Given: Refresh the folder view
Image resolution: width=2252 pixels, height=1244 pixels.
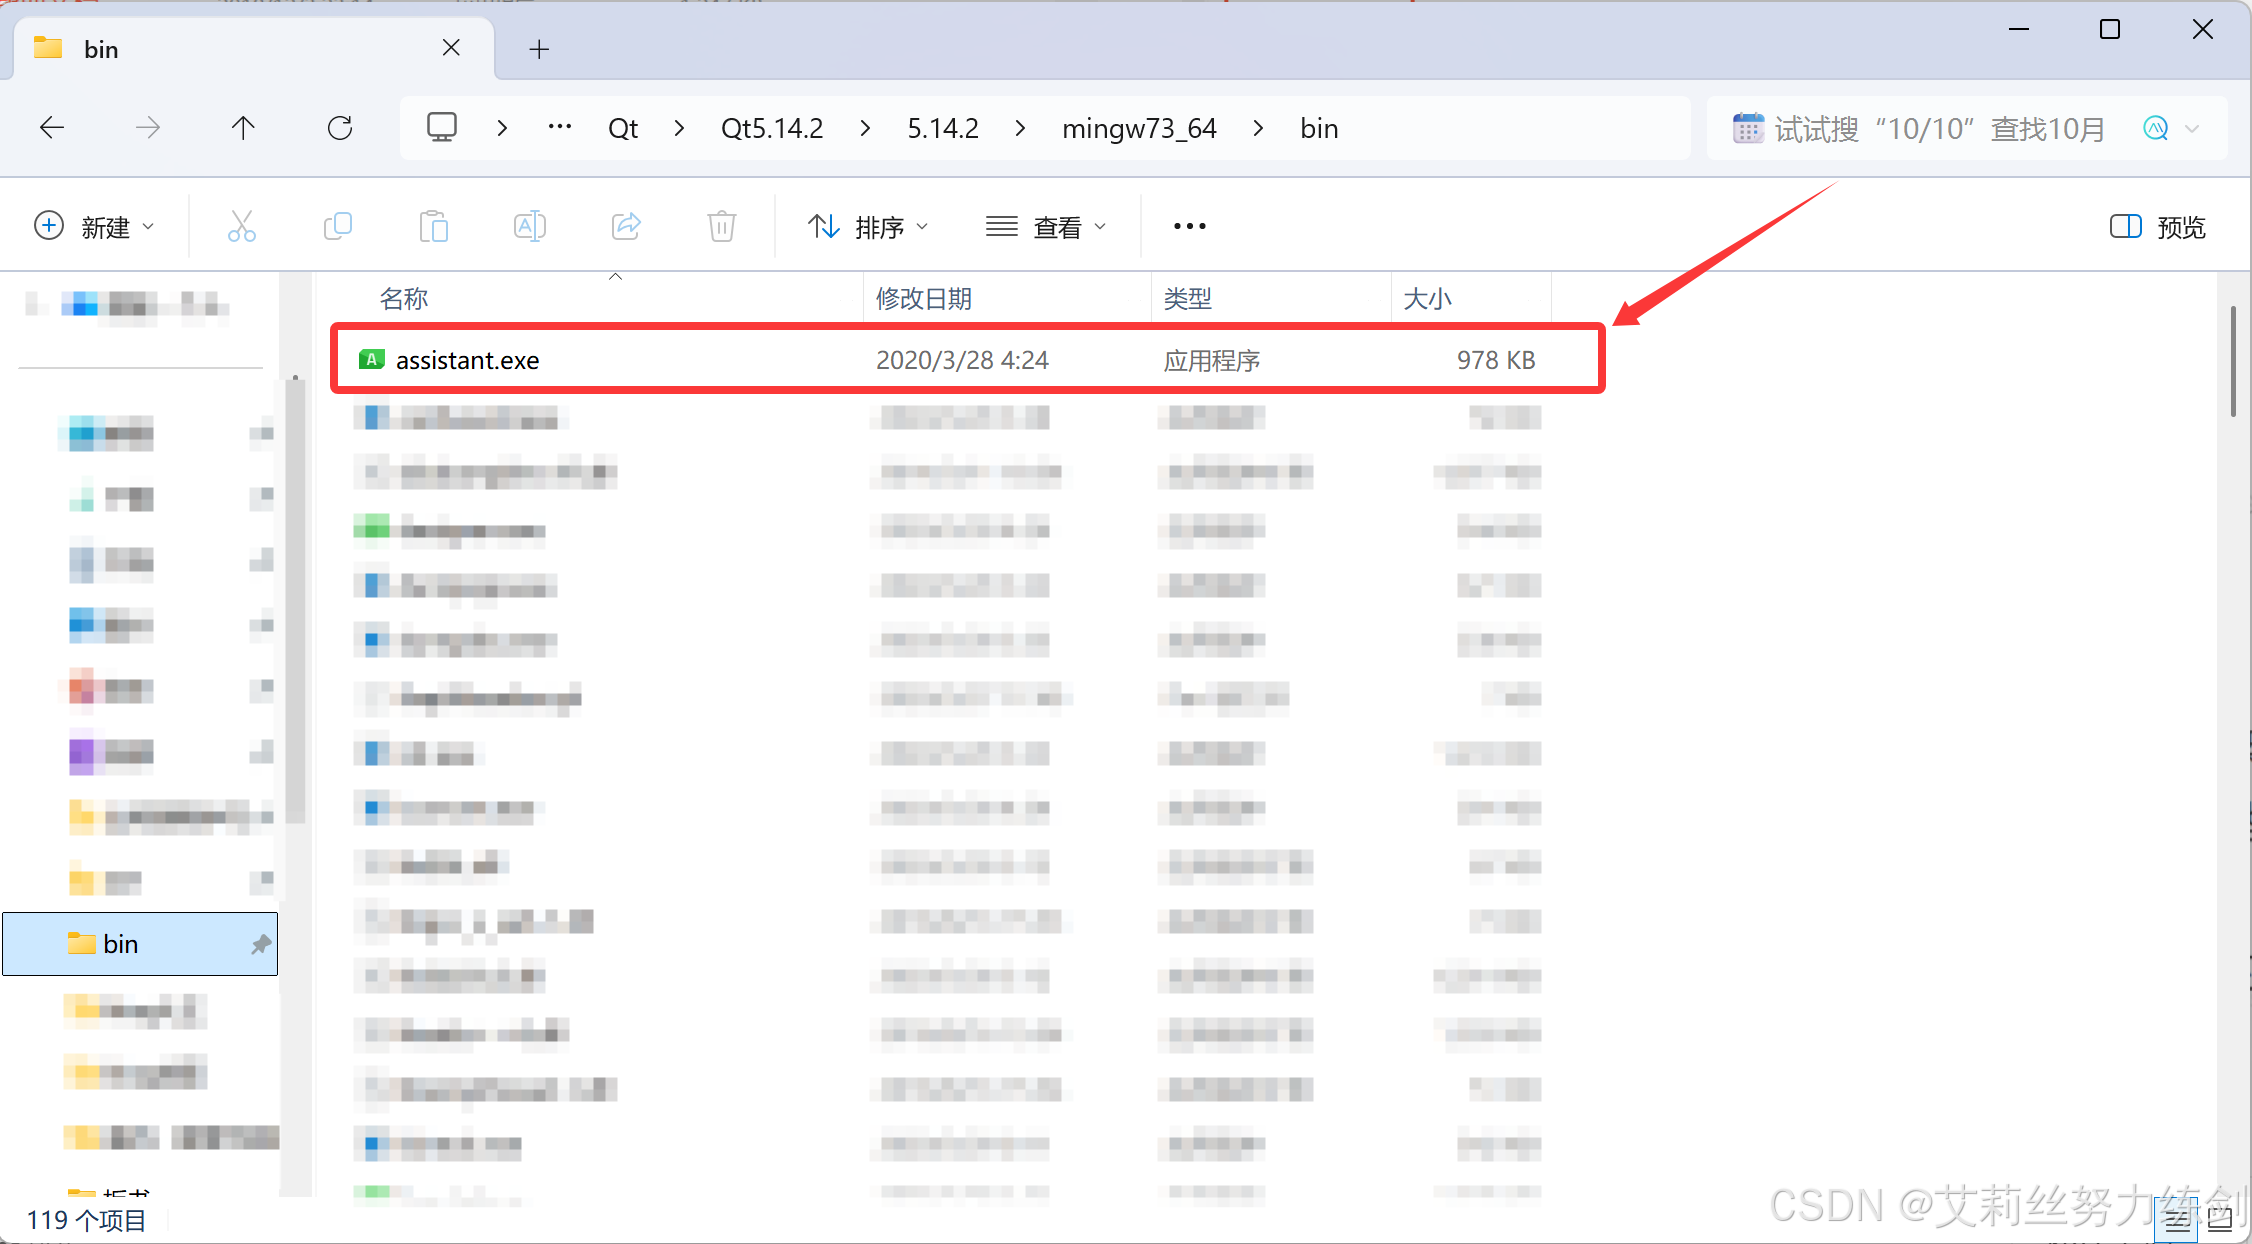Looking at the screenshot, I should pyautogui.click(x=340, y=128).
